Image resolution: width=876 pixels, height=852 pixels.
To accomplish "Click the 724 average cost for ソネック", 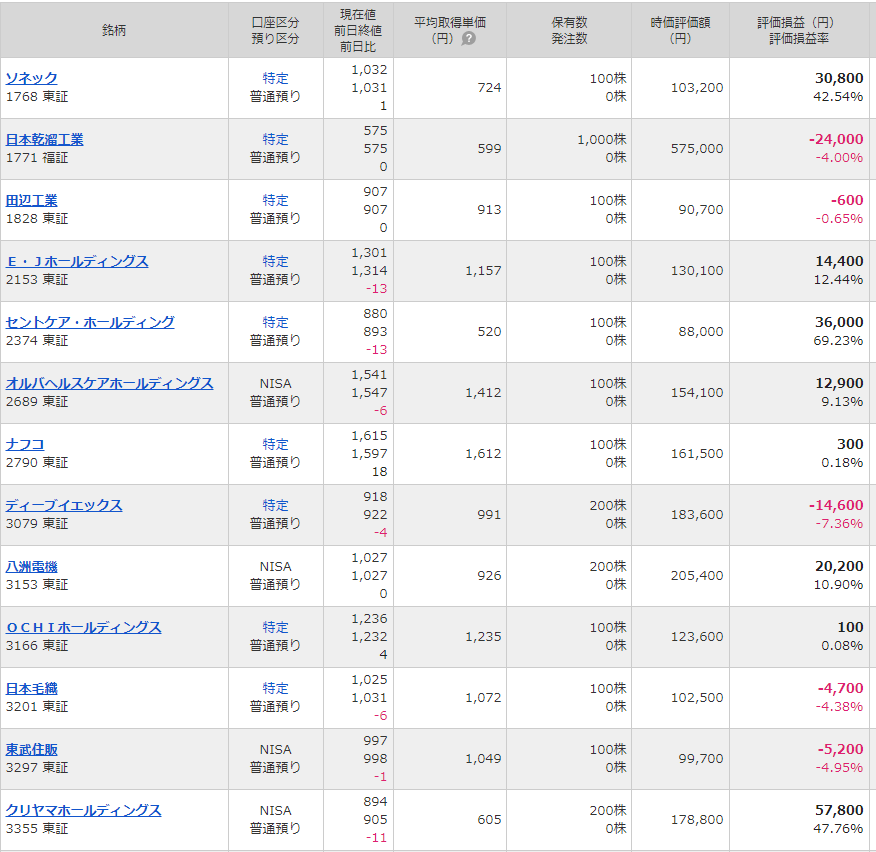I will tap(489, 88).
